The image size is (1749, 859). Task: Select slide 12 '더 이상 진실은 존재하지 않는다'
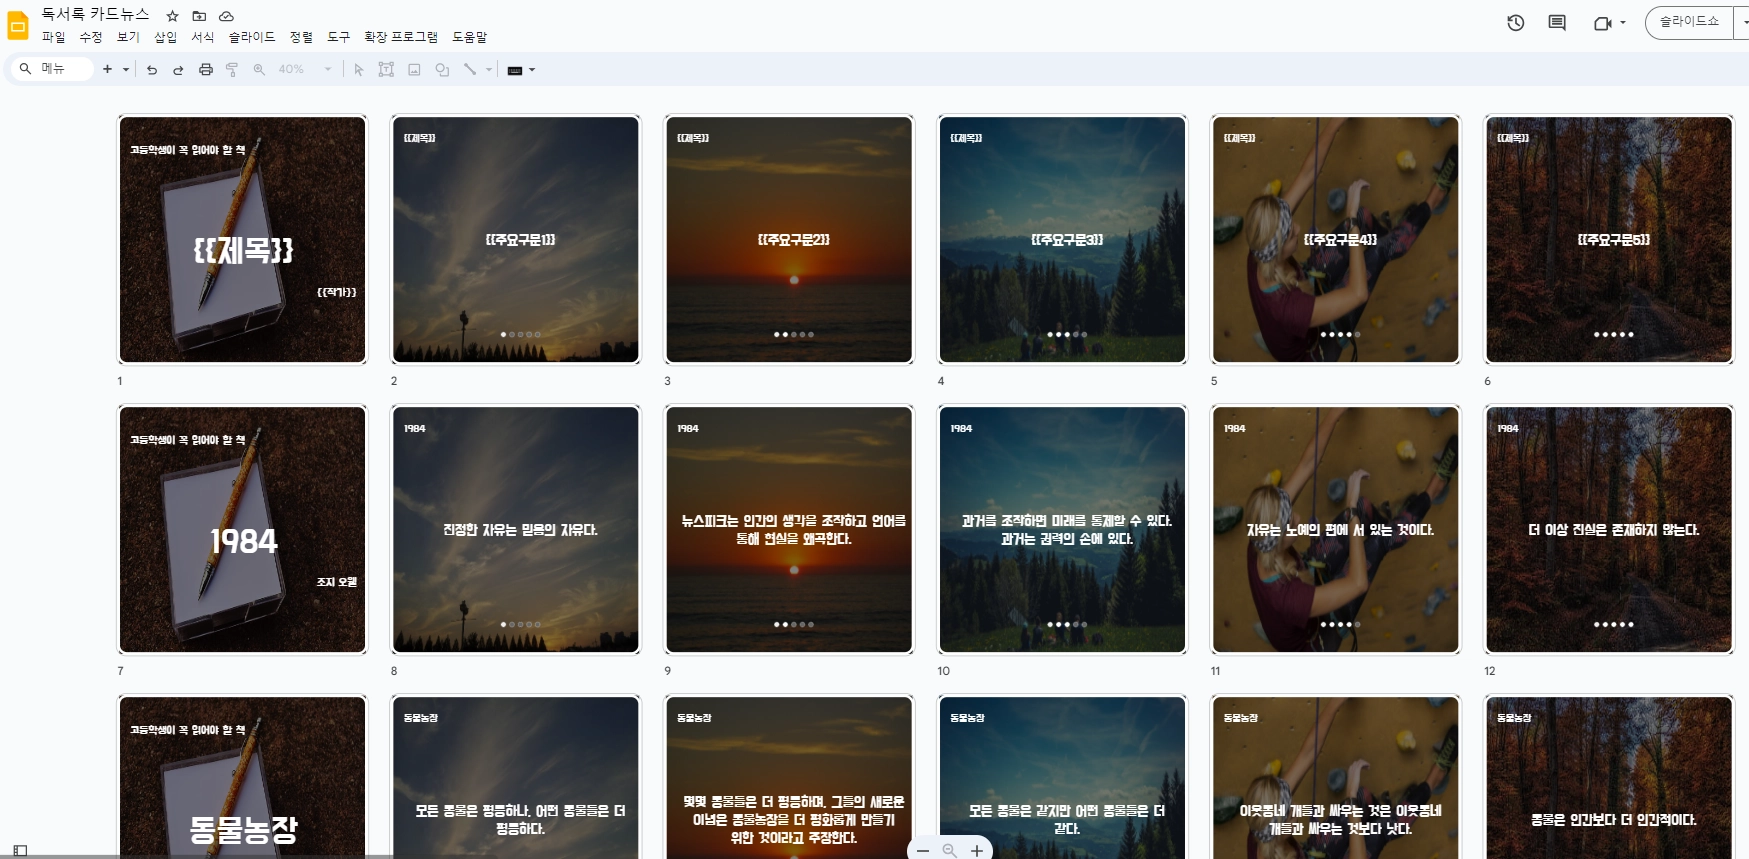1609,530
